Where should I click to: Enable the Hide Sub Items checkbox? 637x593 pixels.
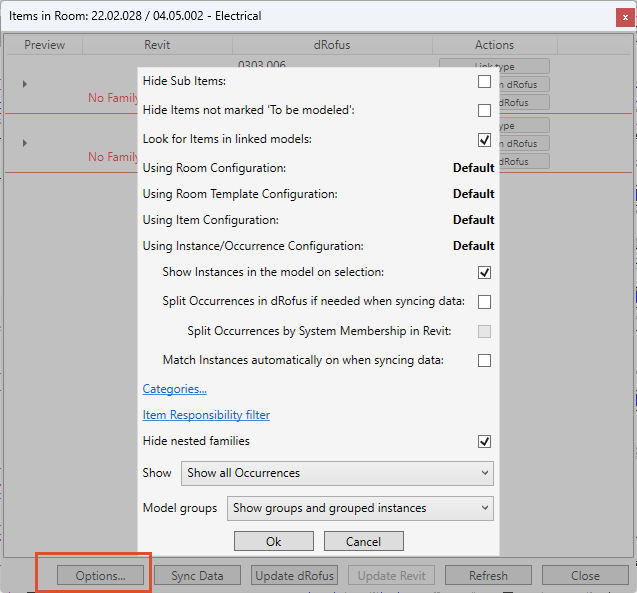(x=484, y=82)
